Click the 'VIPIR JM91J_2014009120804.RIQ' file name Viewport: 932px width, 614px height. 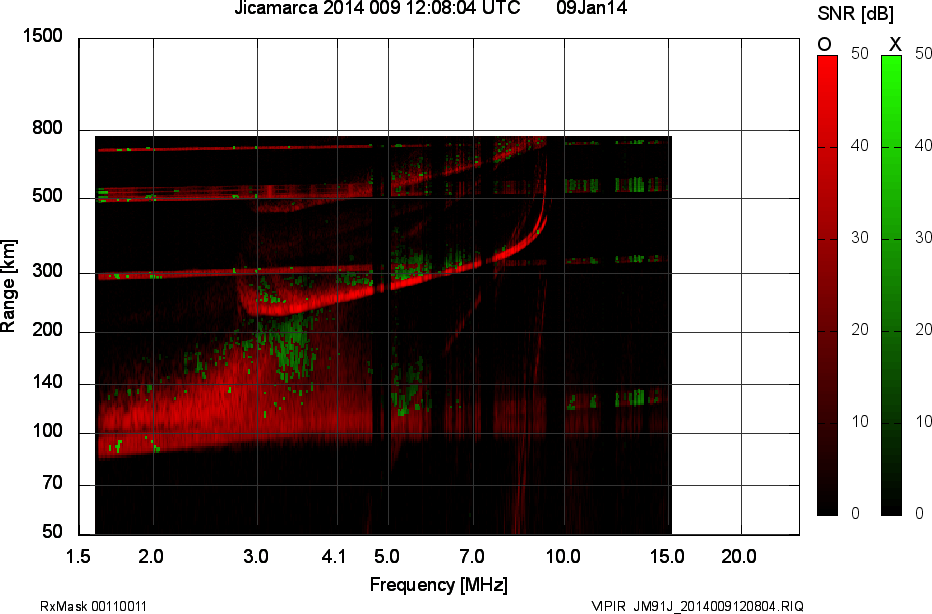click(698, 606)
